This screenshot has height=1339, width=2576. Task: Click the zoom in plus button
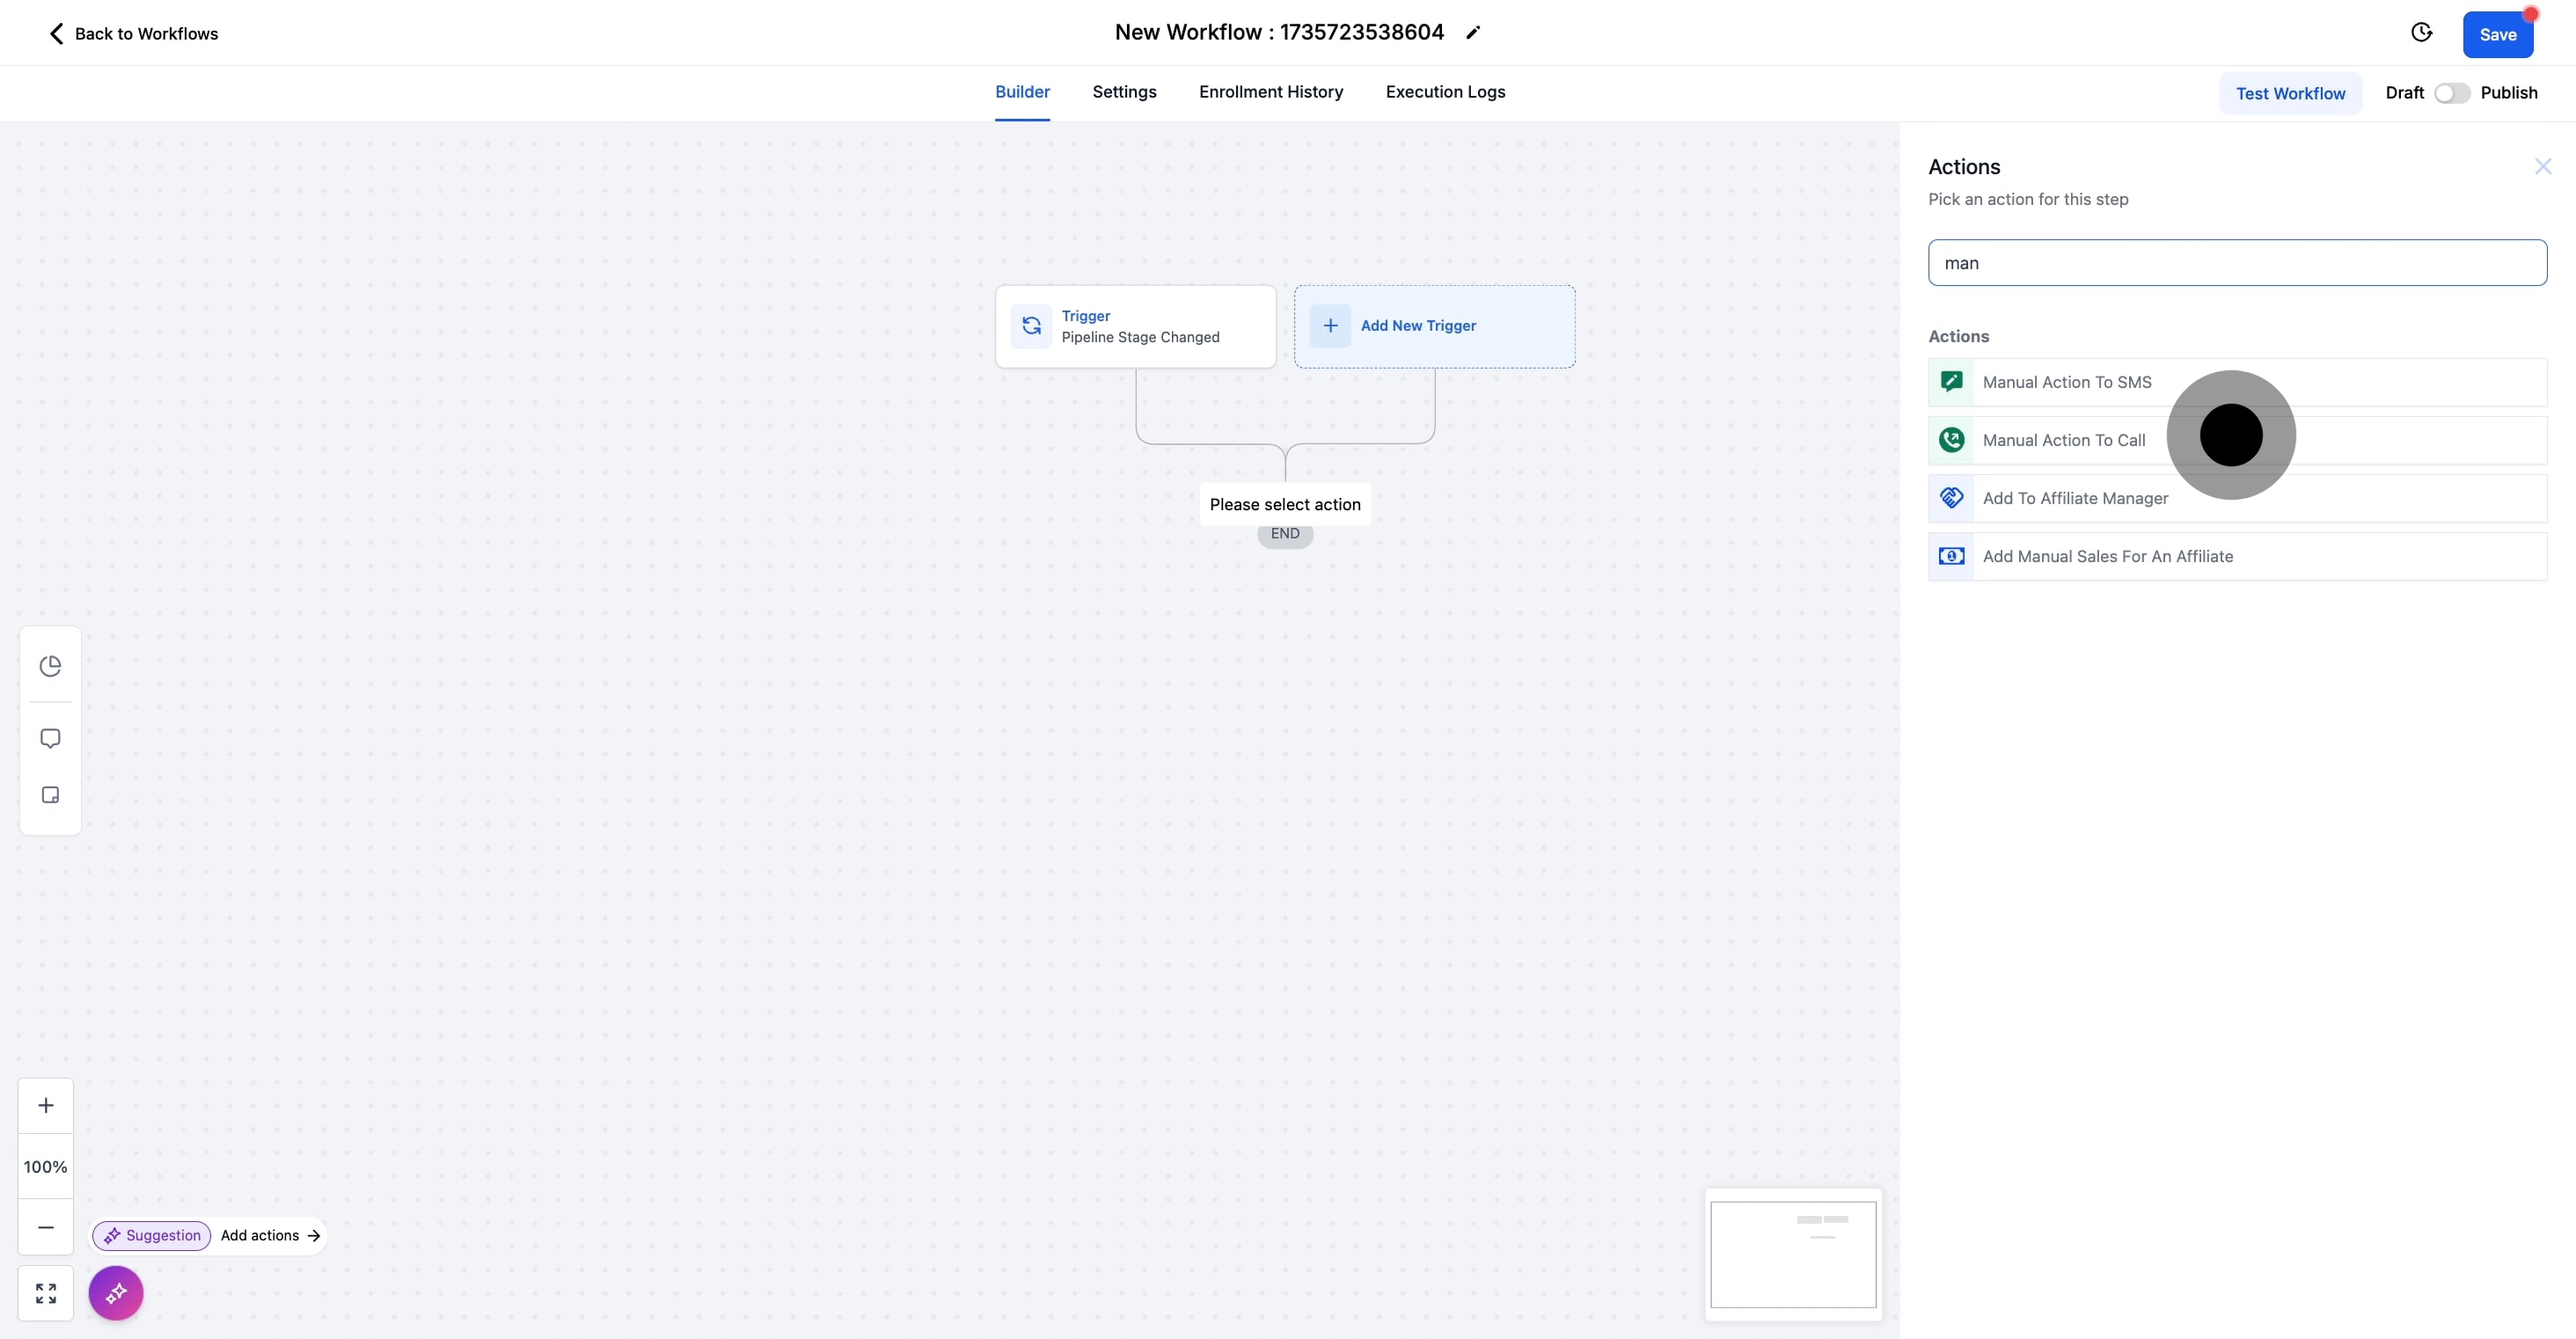(46, 1105)
